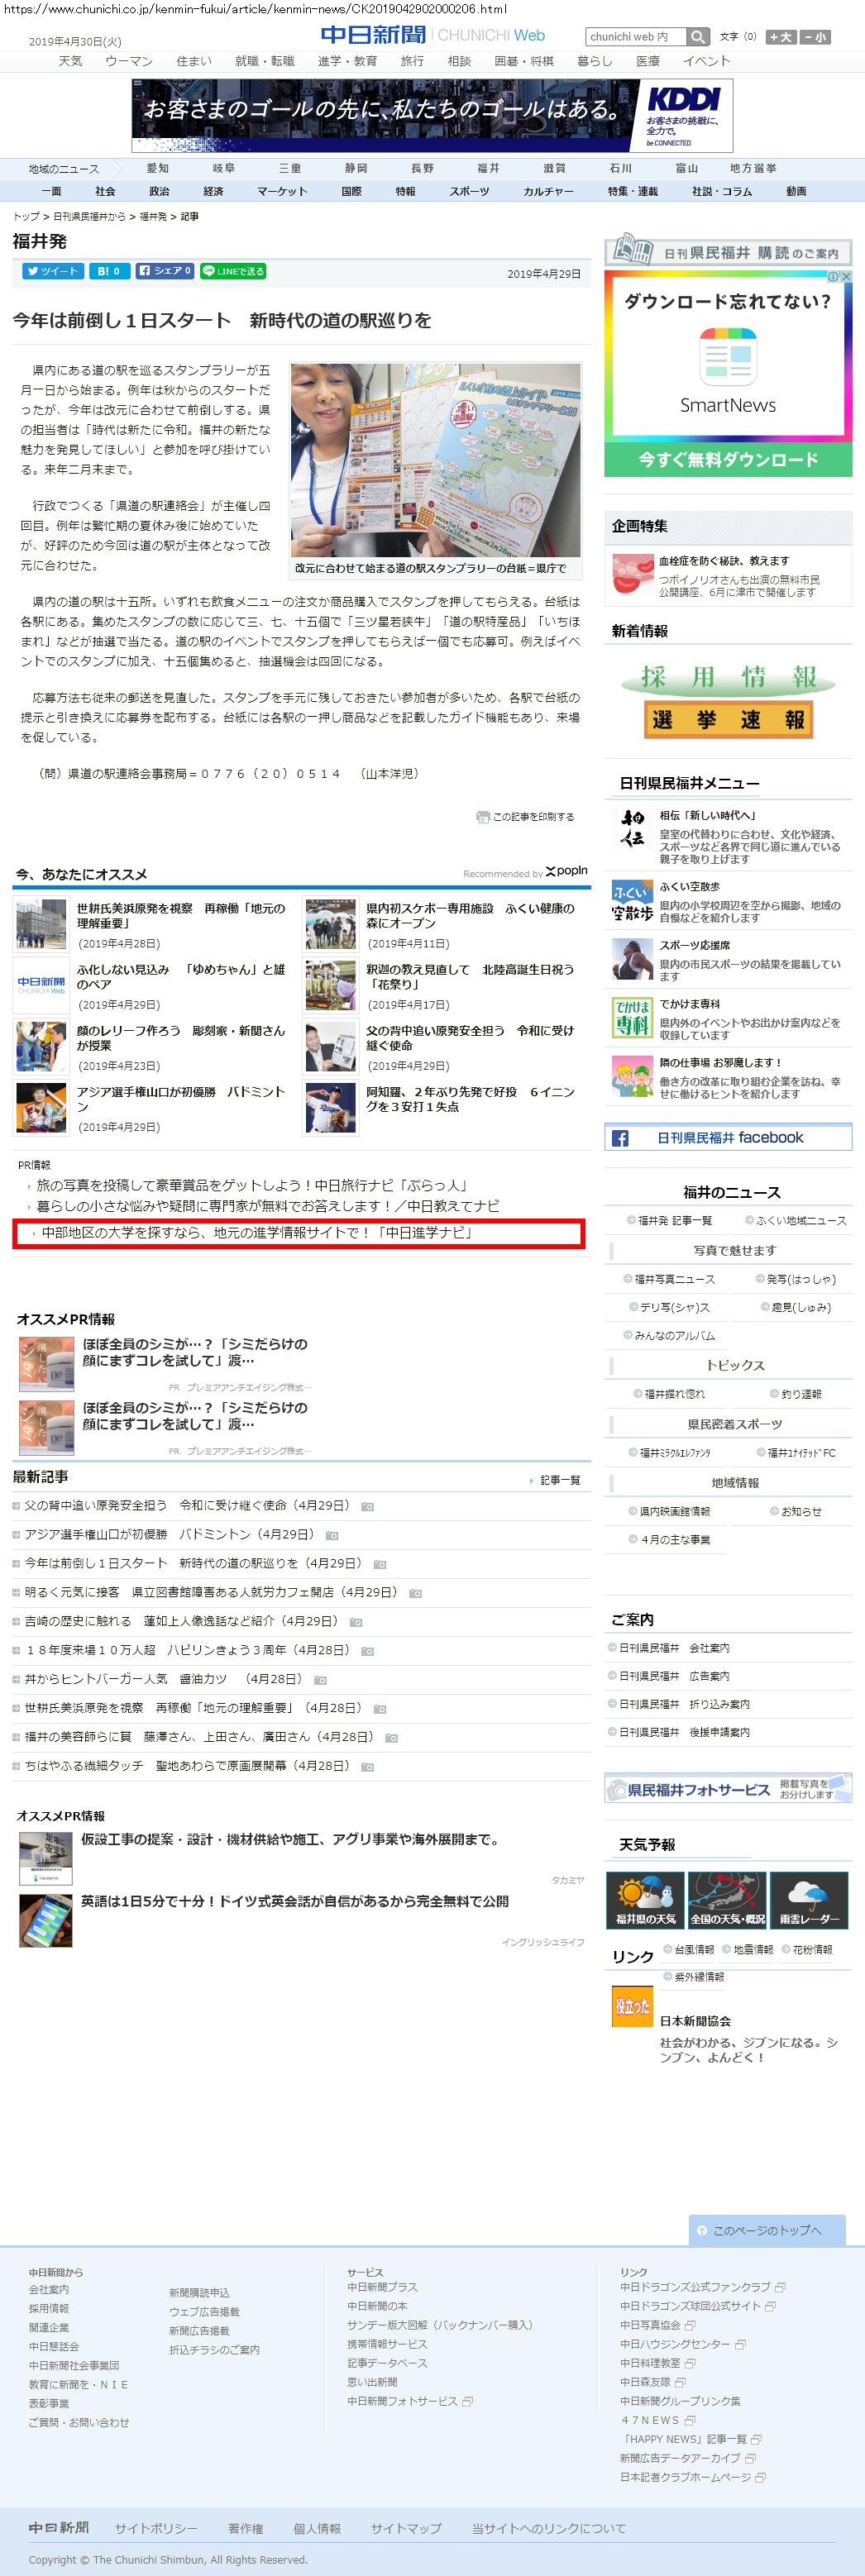Decrease text size with －小 button
865x2576 pixels.
[815, 37]
